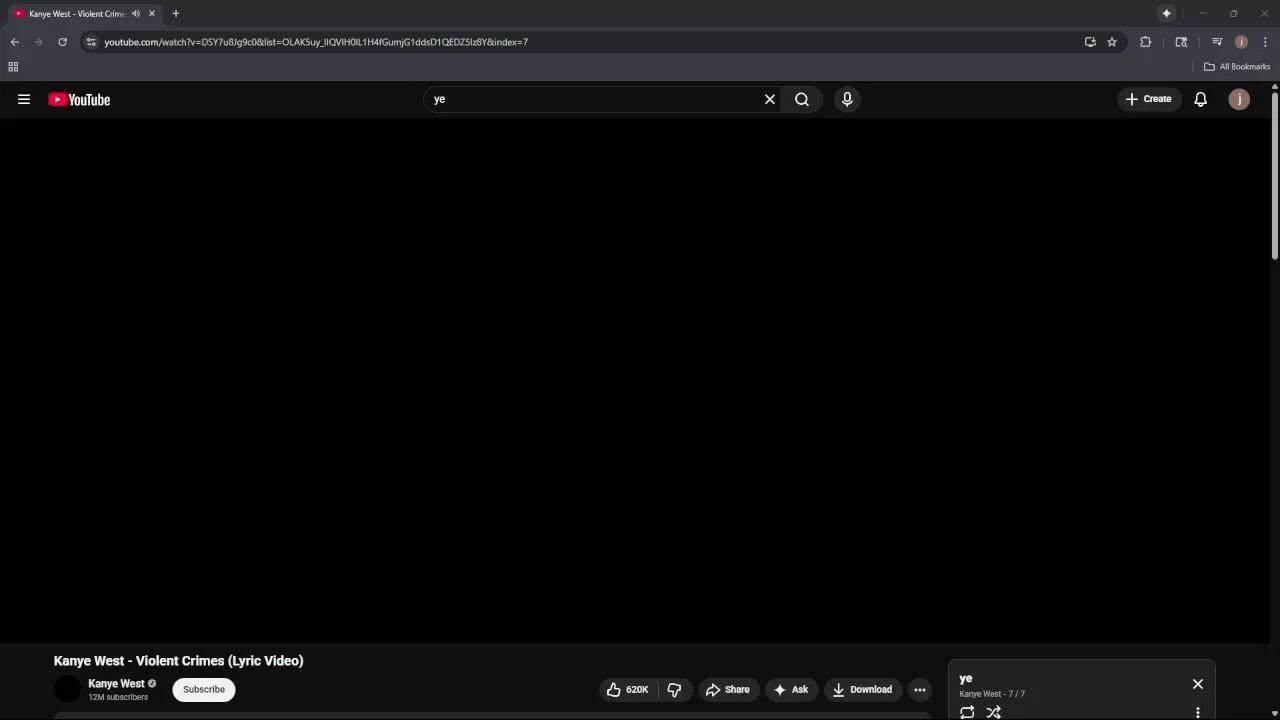This screenshot has width=1280, height=720.
Task: Install the app from address bar icon
Action: coord(1090,42)
